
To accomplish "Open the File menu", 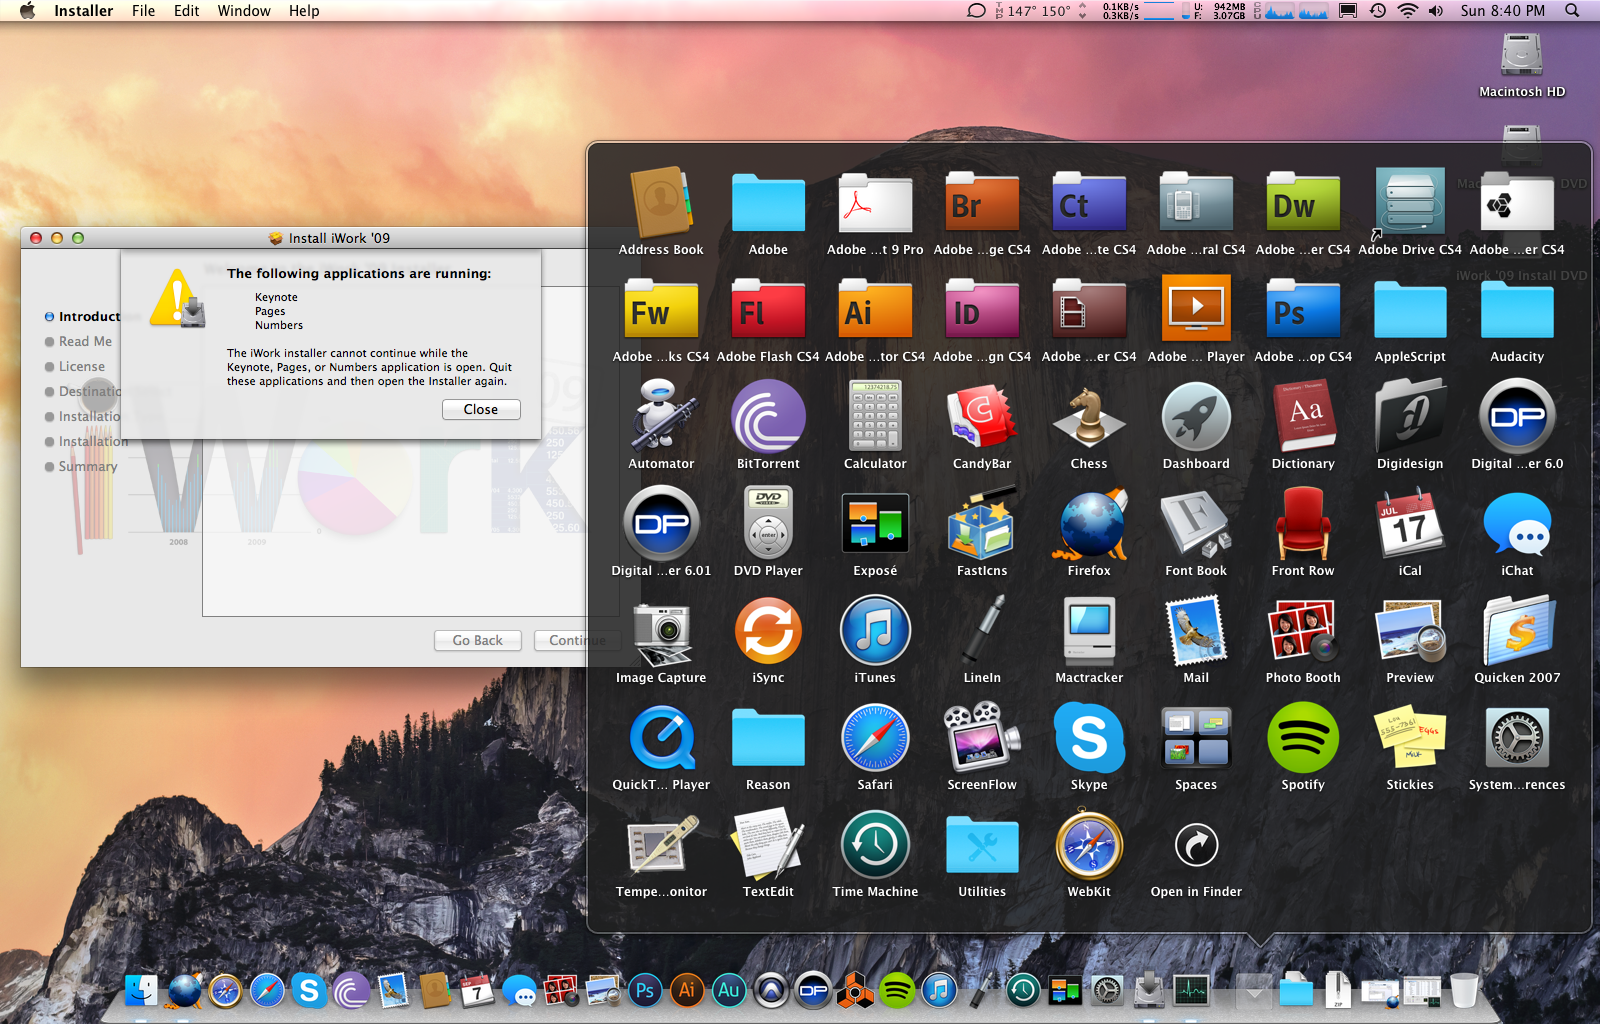I will coord(144,11).
